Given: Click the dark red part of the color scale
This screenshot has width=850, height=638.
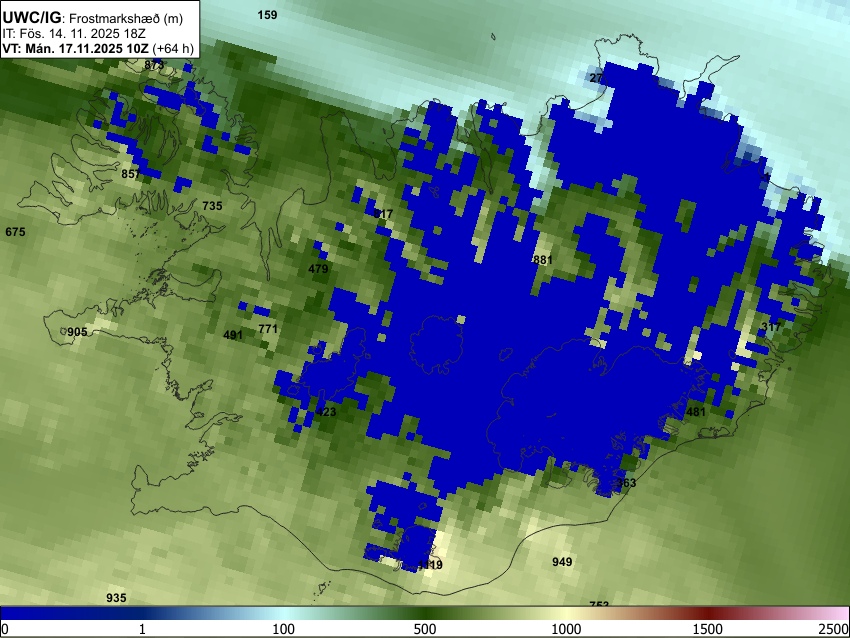Looking at the screenshot, I should click(708, 614).
